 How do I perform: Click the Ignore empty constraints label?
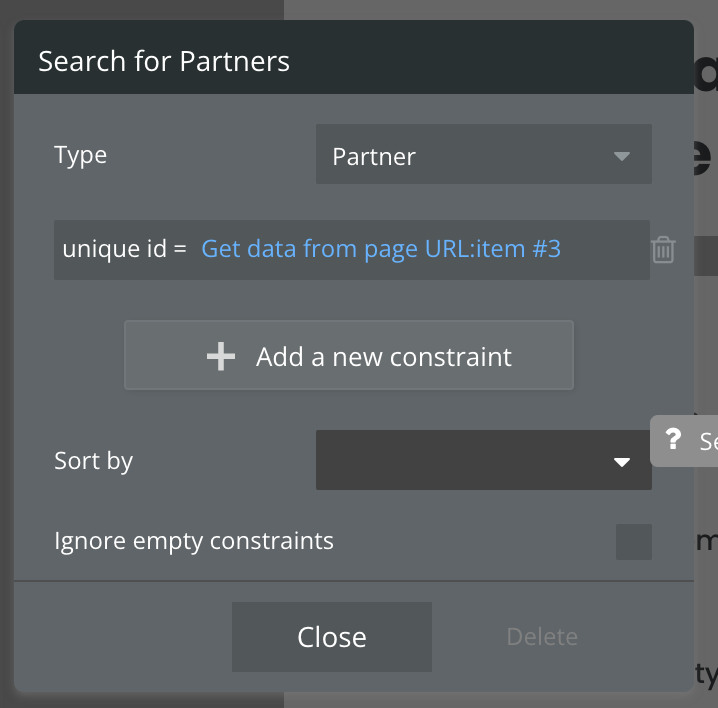coord(194,542)
